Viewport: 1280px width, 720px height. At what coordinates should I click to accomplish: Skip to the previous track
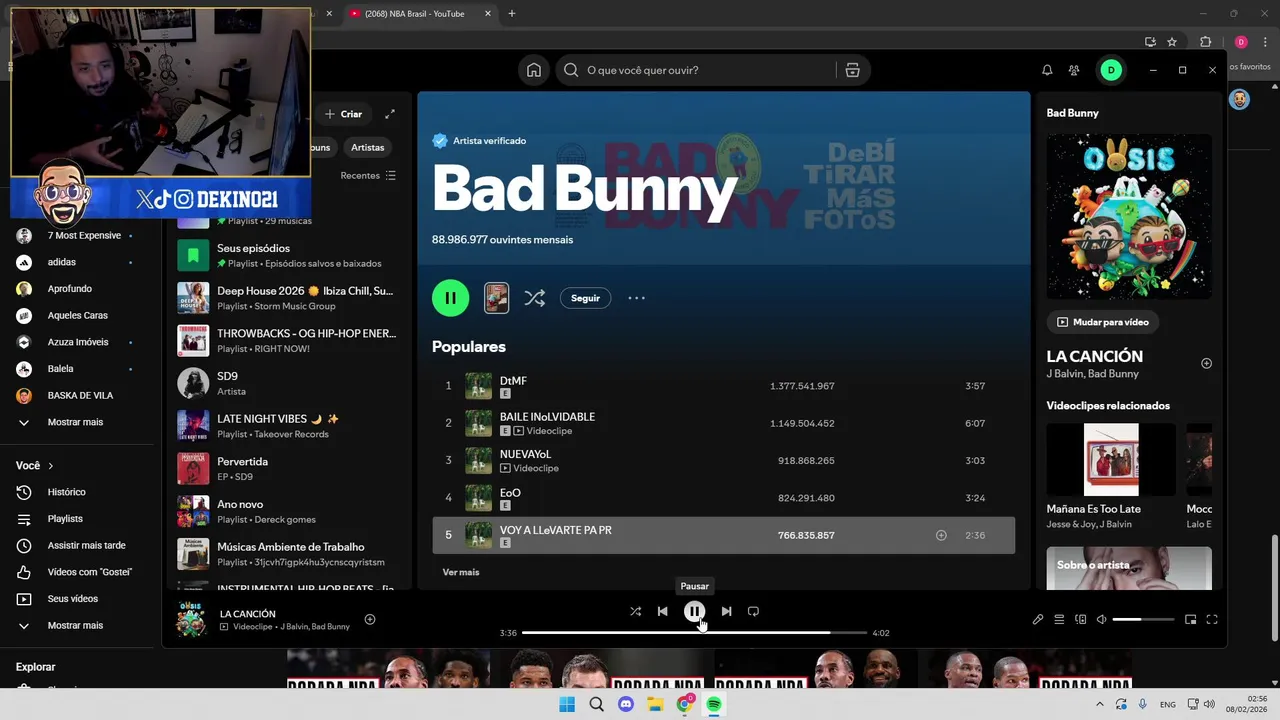tap(662, 611)
